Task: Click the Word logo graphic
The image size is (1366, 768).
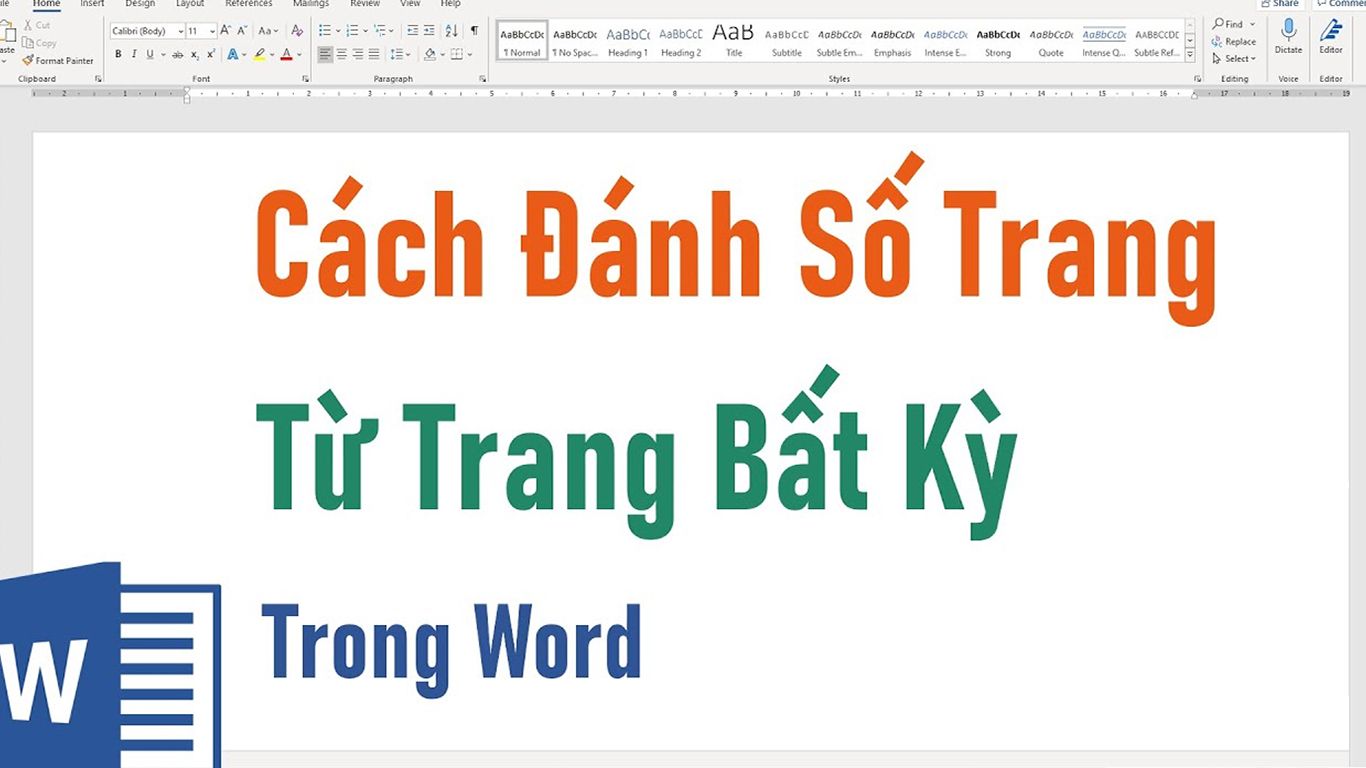Action: 110,665
